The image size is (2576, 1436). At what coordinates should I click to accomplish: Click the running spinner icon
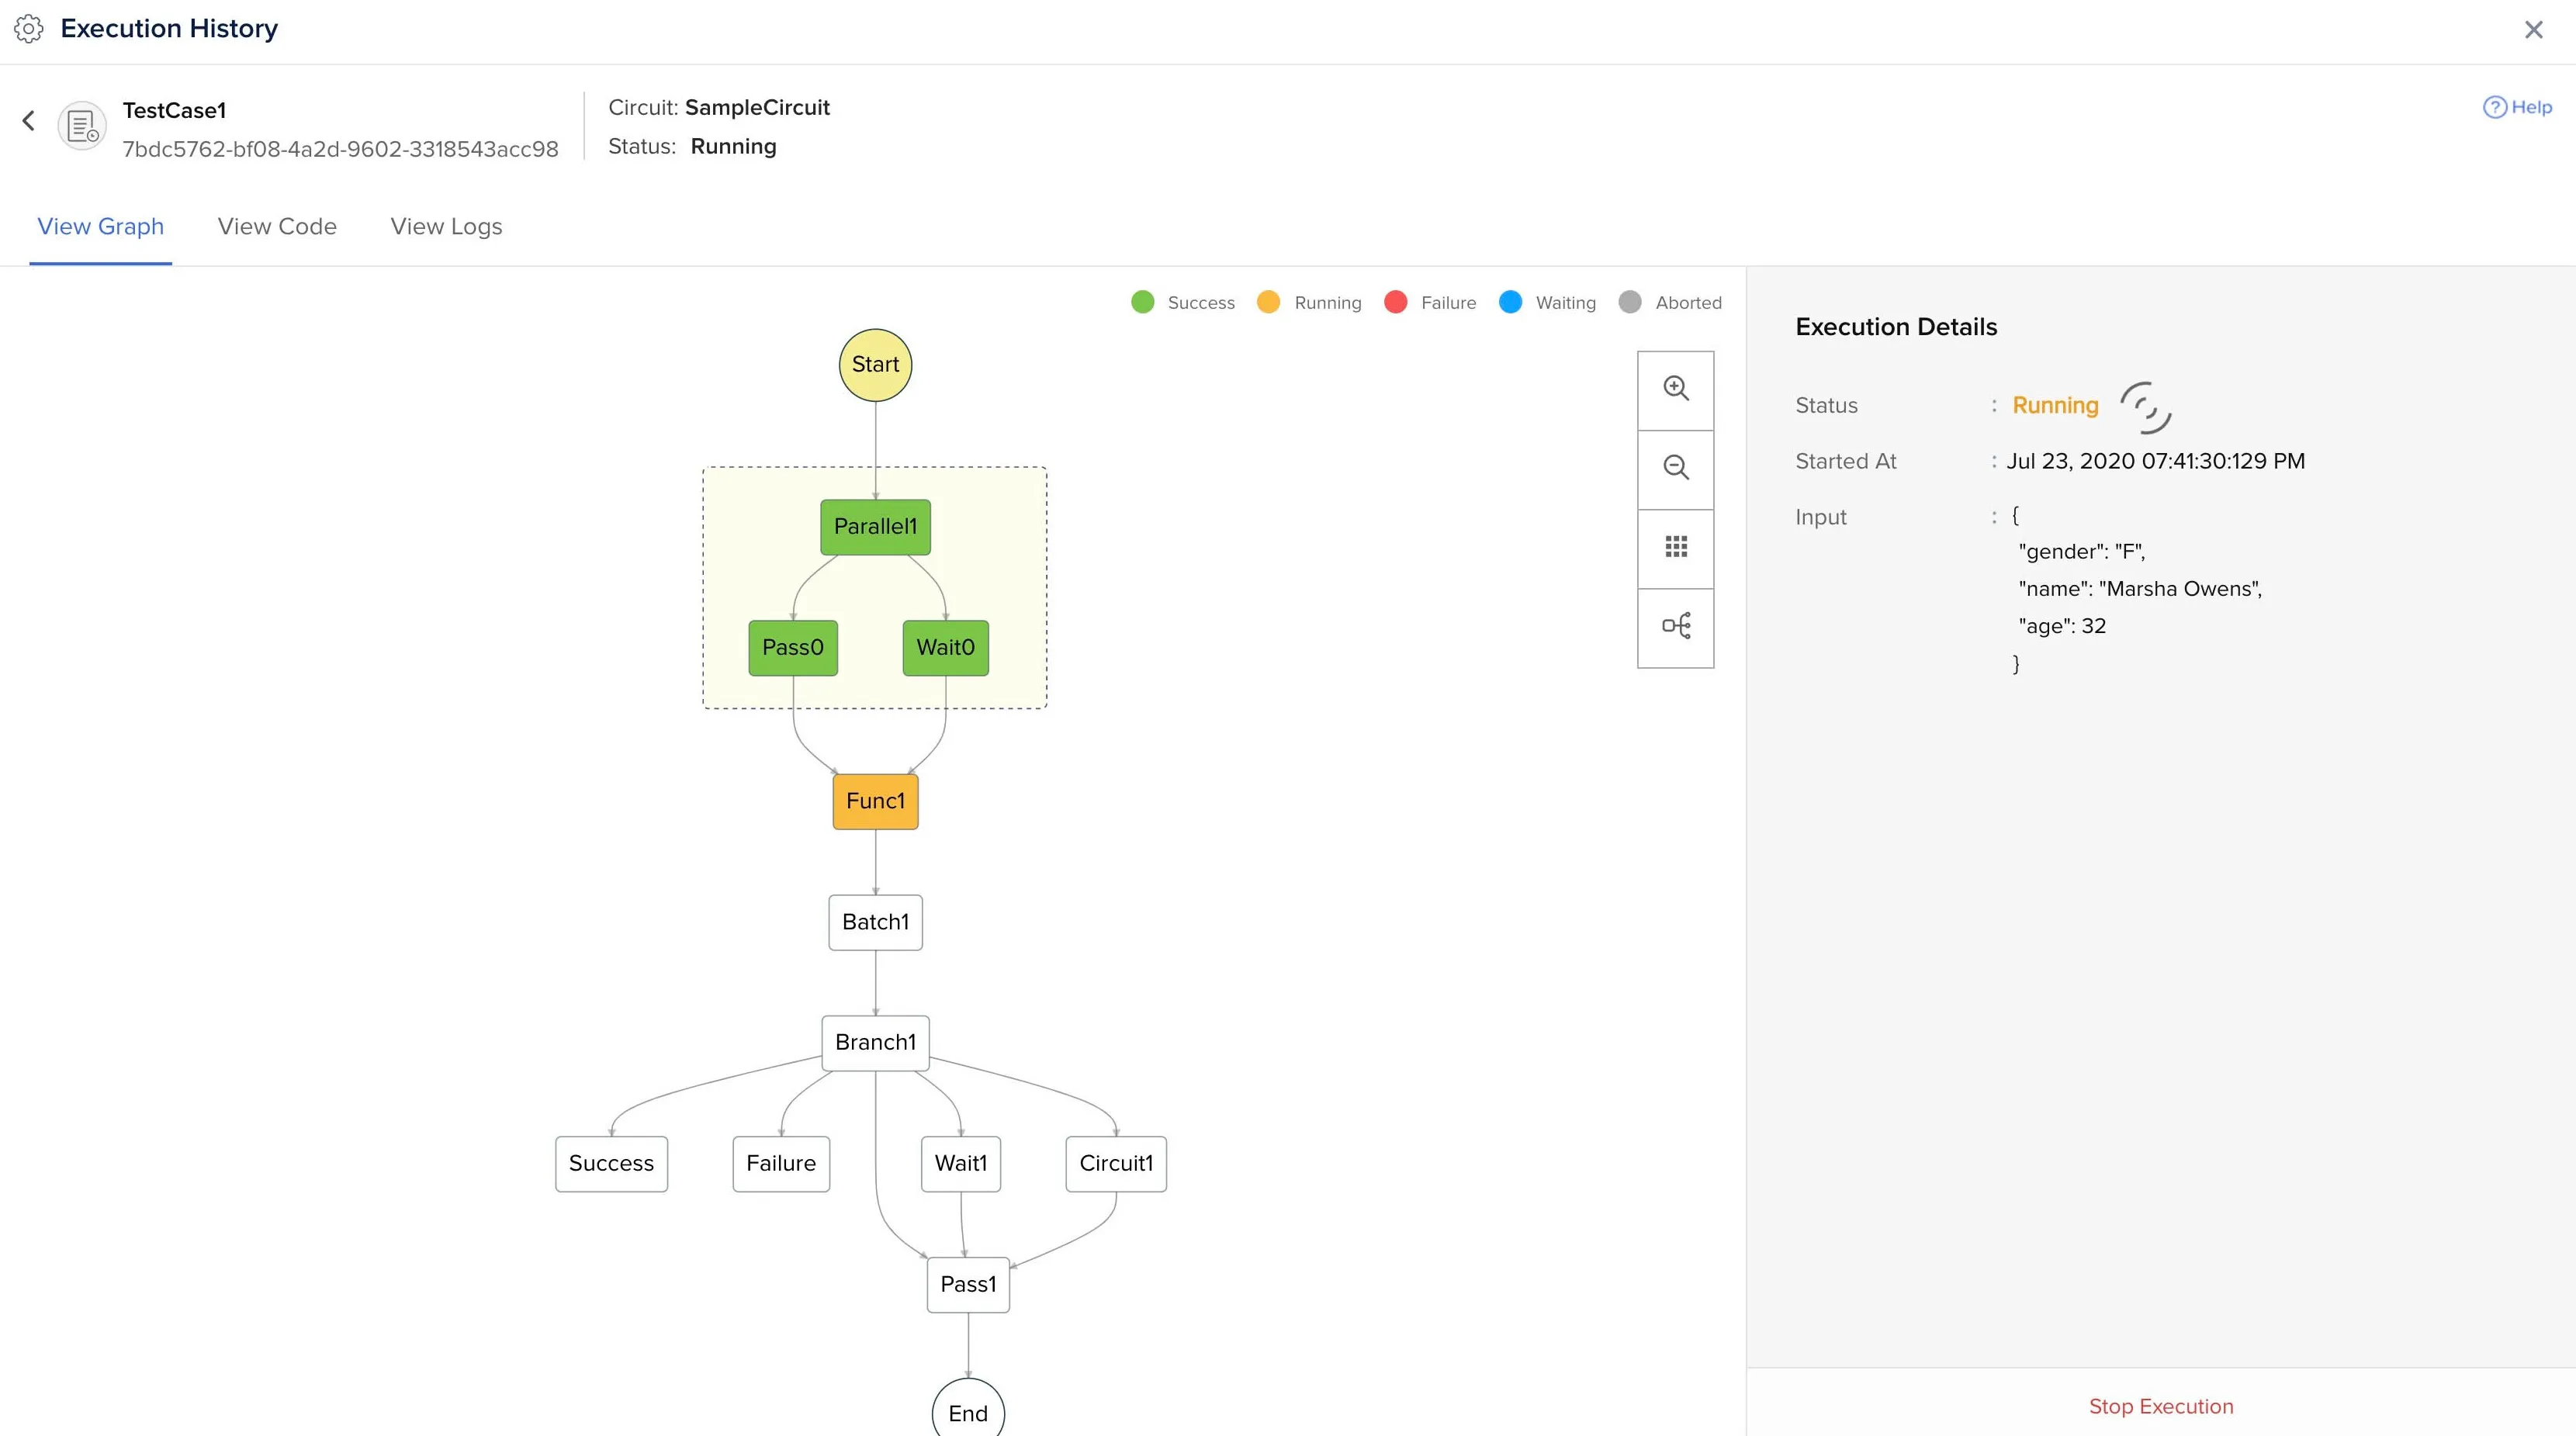coord(2146,407)
